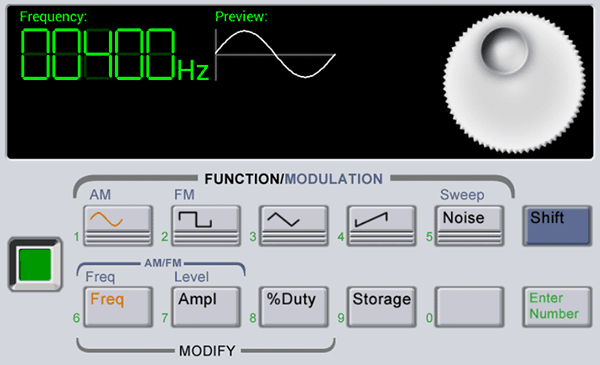The height and width of the screenshot is (365, 600).
Task: Click the rotary knob's finger dimple
Action: [x=504, y=51]
